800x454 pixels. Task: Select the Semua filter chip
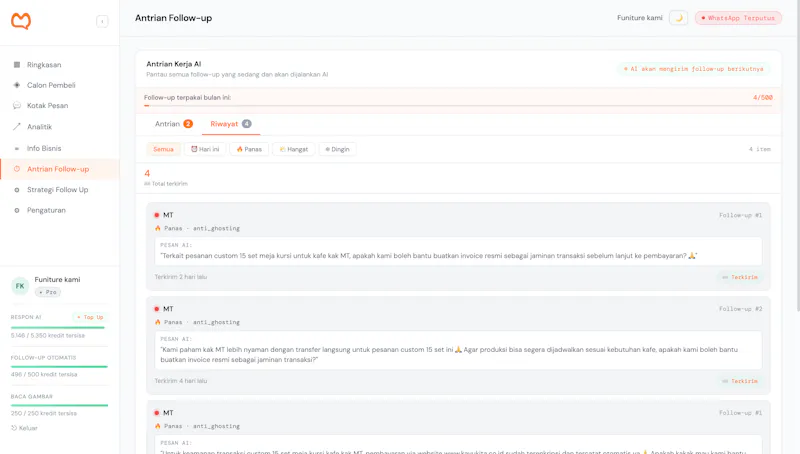(x=163, y=149)
